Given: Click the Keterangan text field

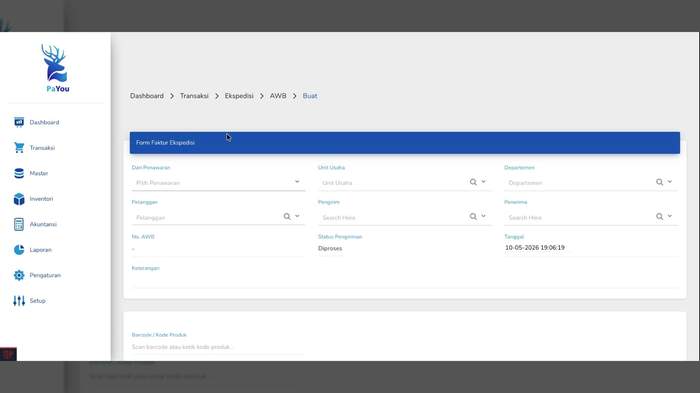Looking at the screenshot, I should point(405,280).
